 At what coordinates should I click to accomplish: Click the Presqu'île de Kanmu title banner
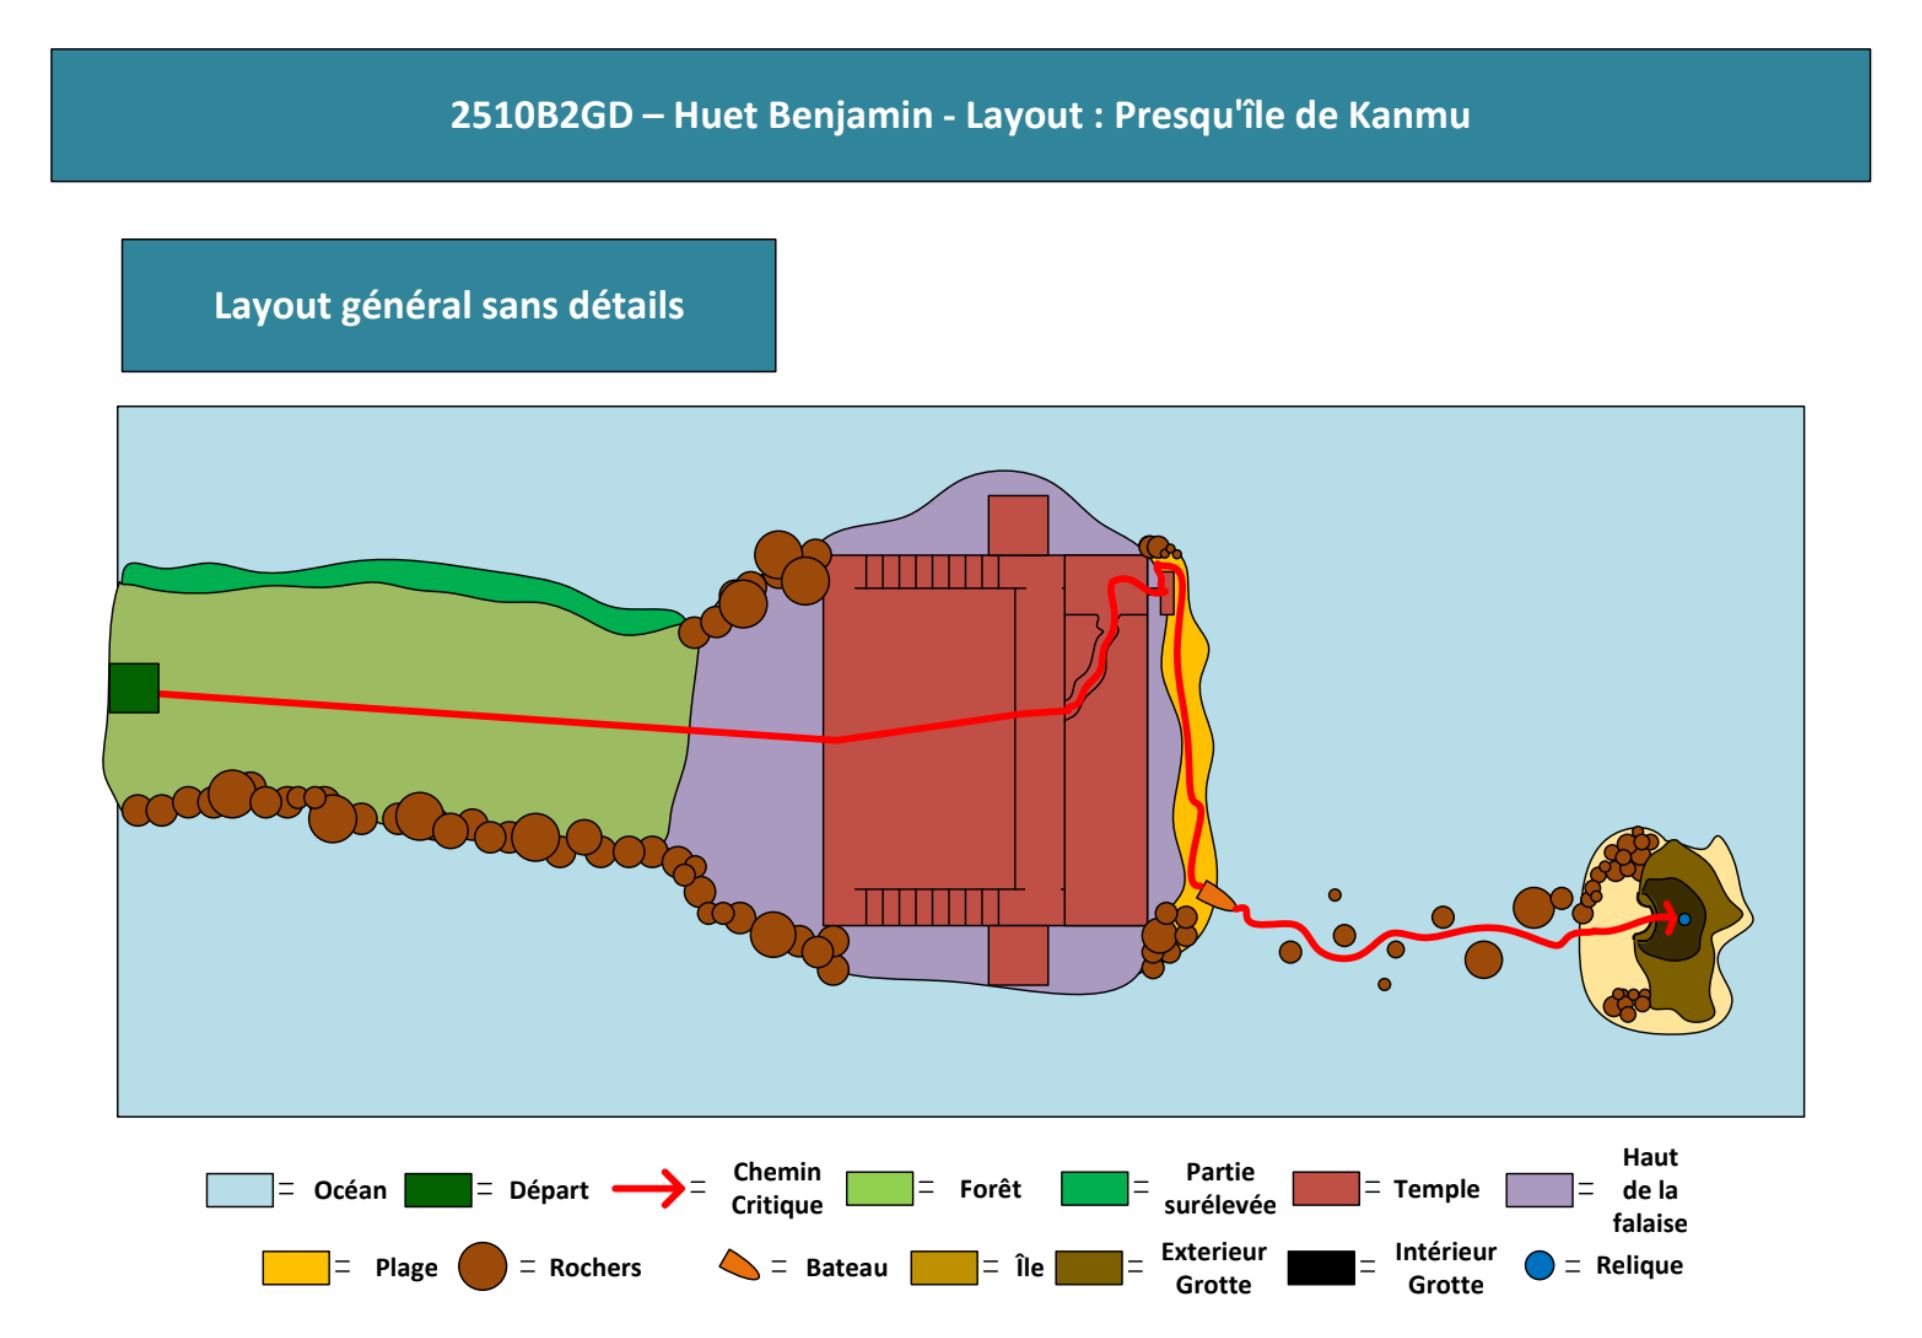click(960, 115)
